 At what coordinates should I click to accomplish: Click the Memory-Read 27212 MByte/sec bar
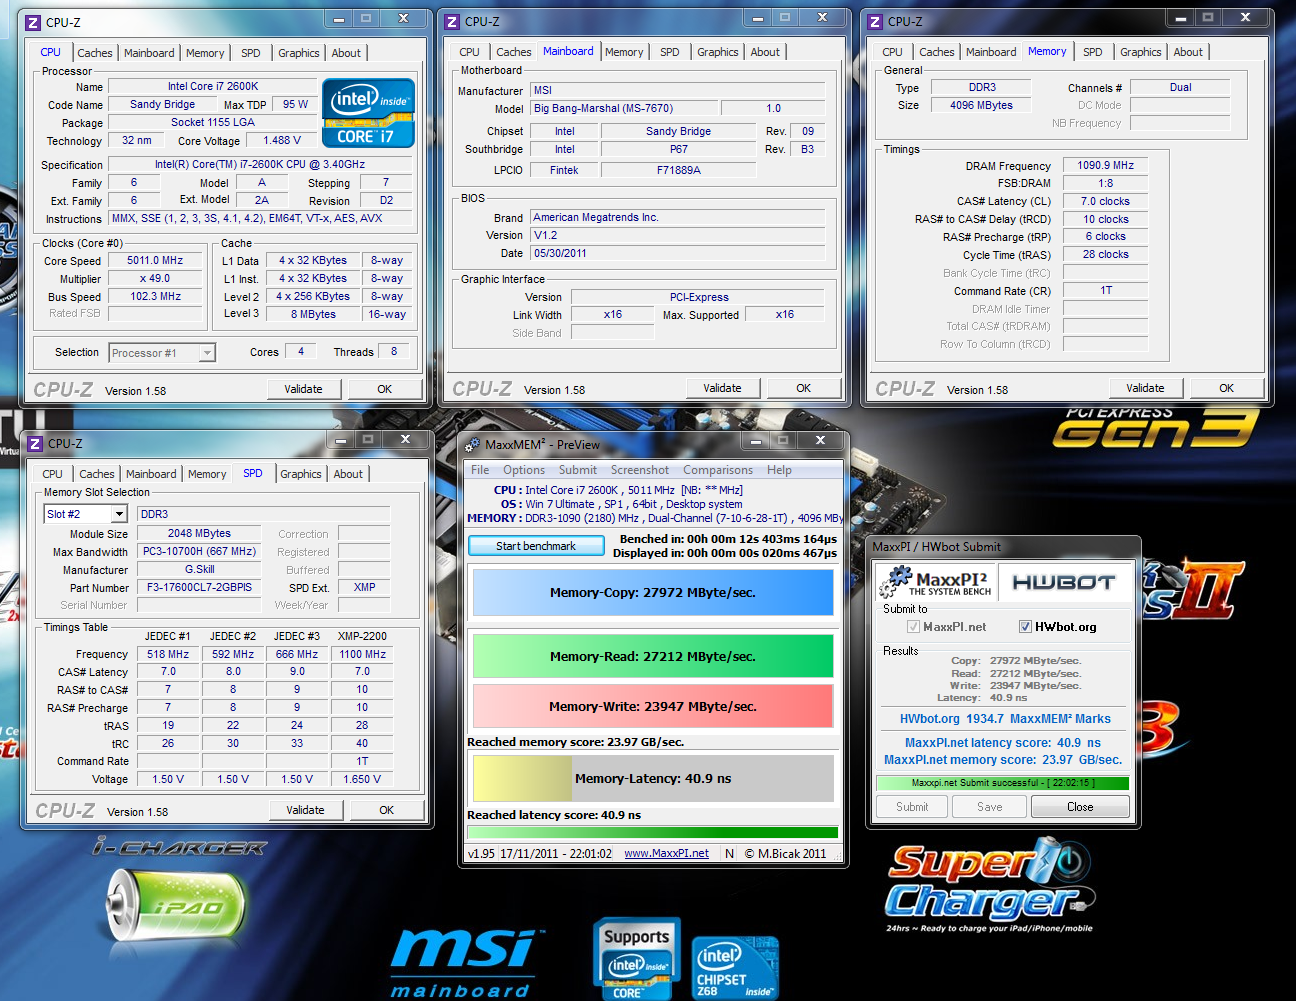coord(653,656)
